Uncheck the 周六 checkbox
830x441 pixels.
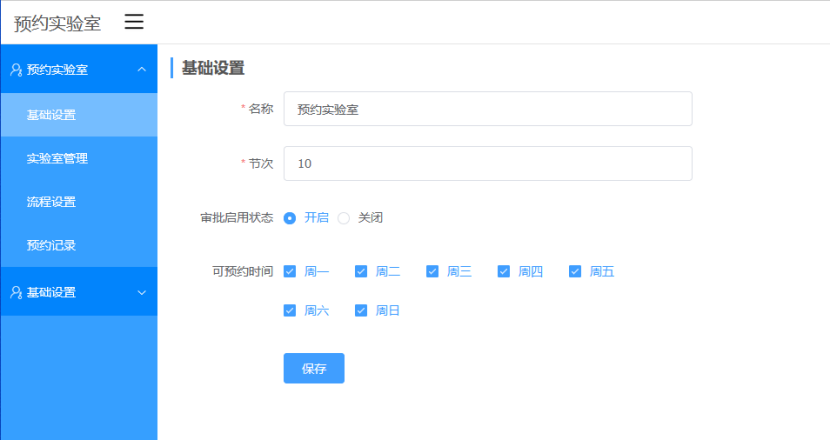pos(290,310)
